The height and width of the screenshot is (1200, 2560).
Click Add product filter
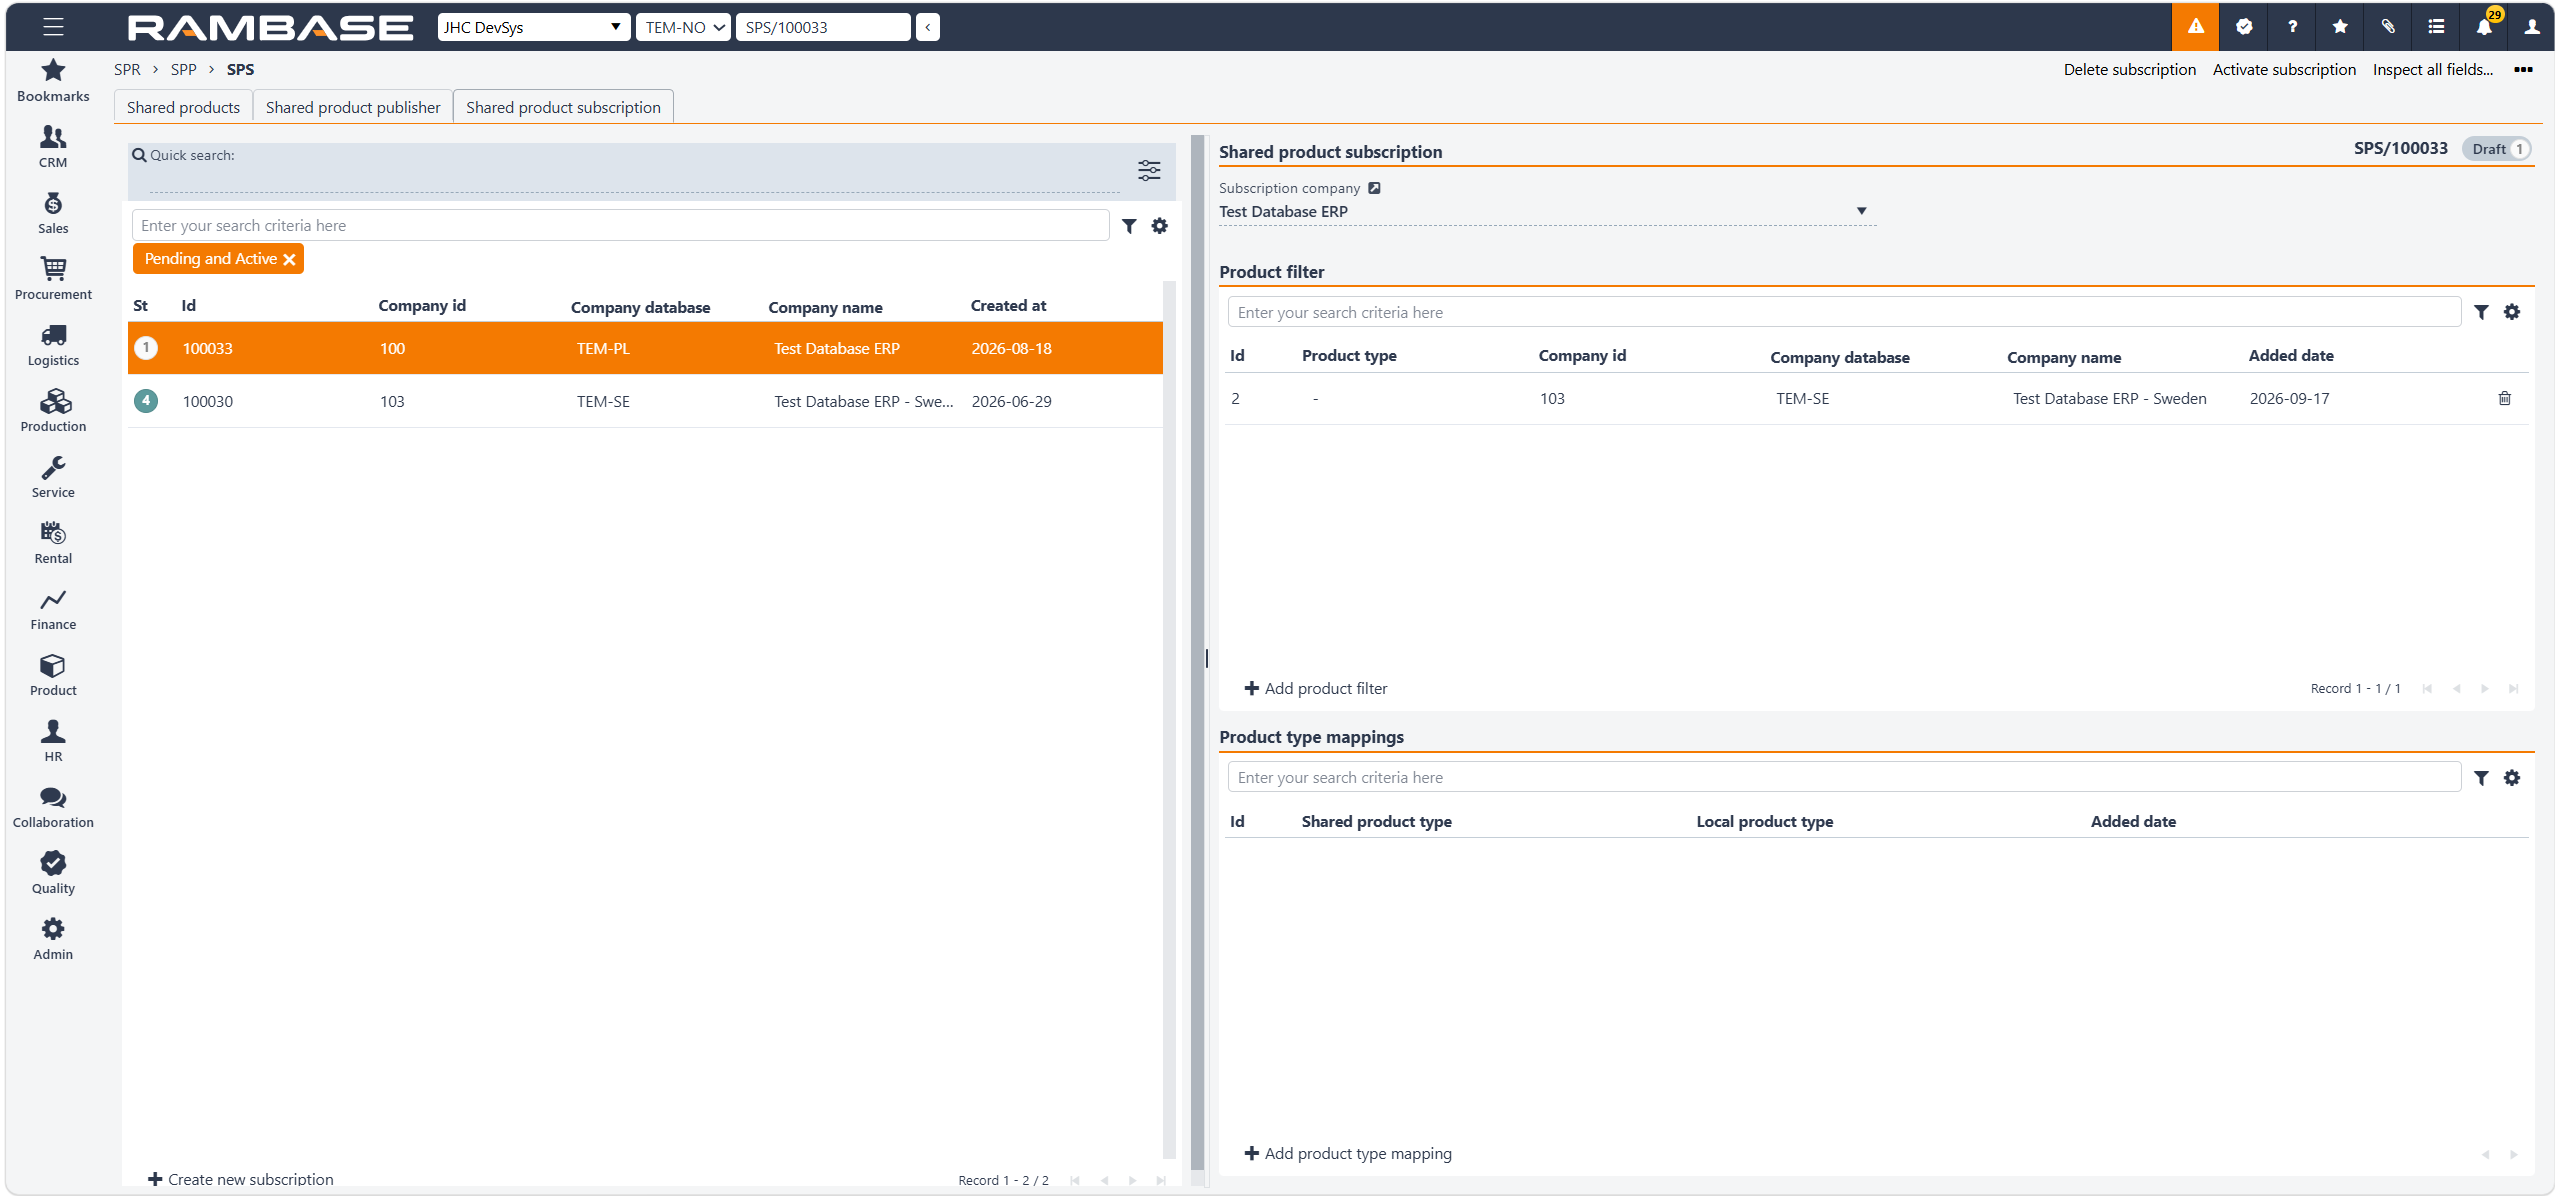click(1315, 688)
